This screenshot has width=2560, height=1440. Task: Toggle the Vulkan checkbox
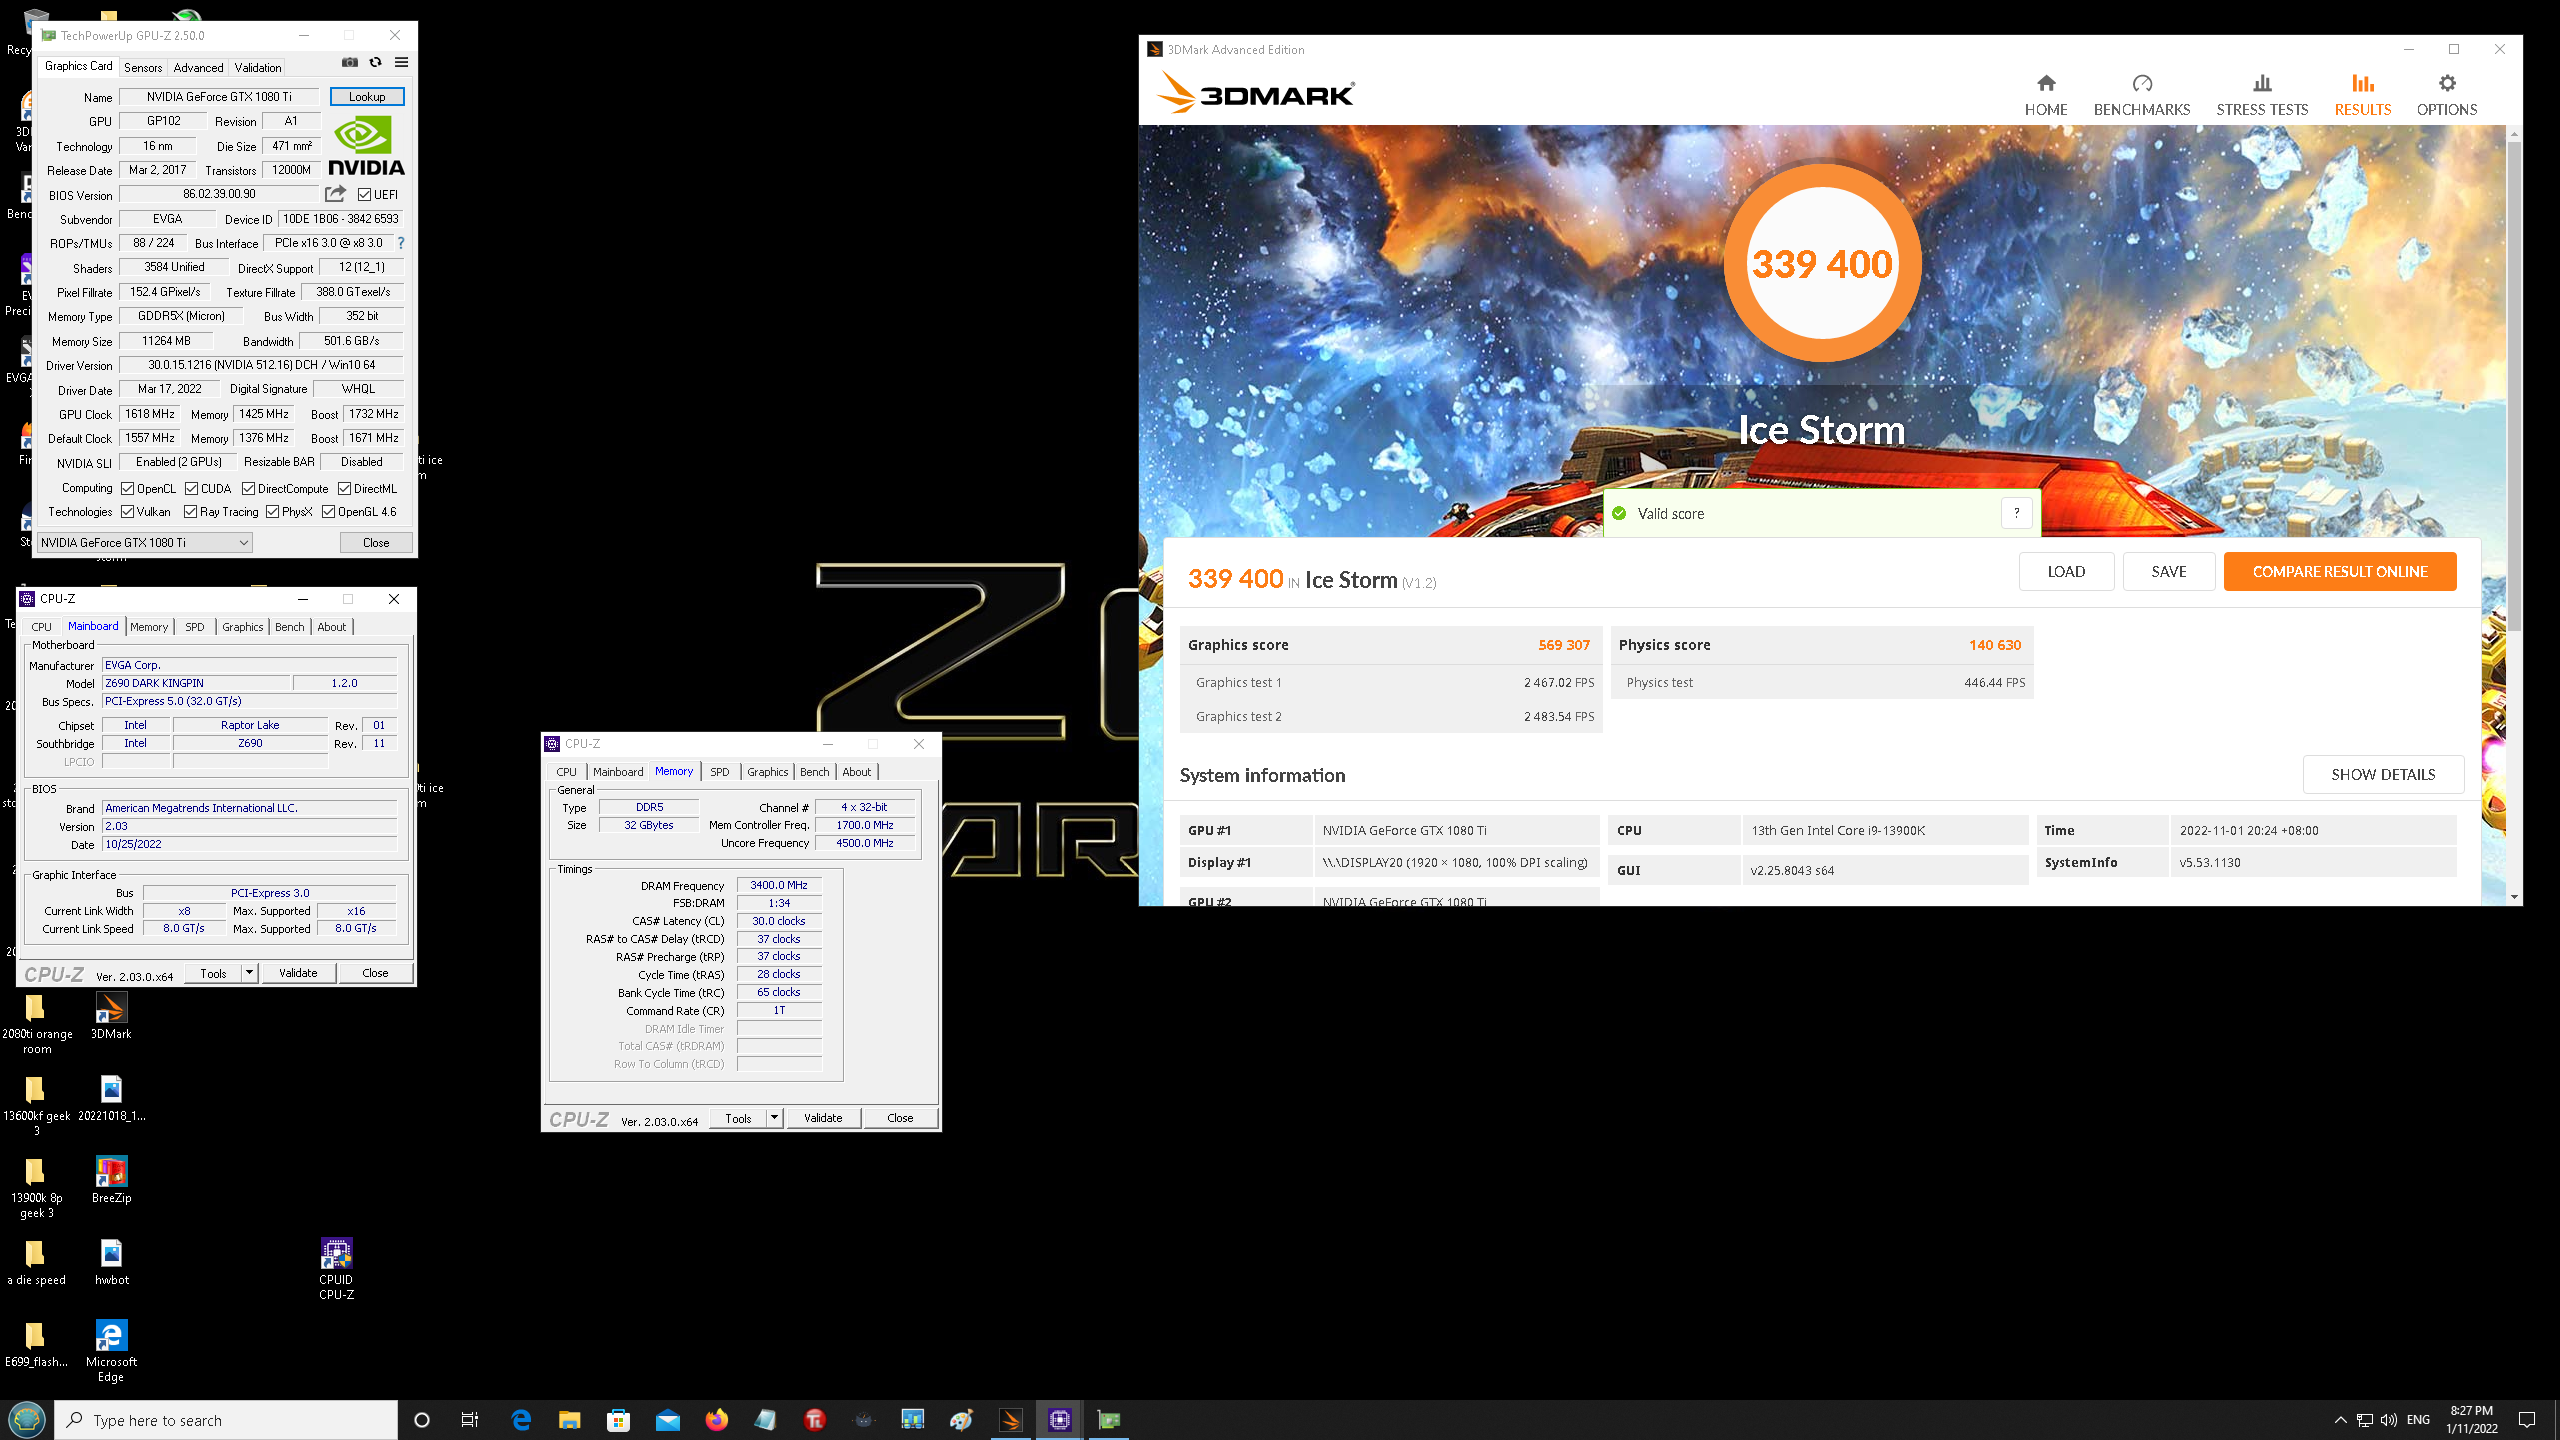[x=128, y=512]
